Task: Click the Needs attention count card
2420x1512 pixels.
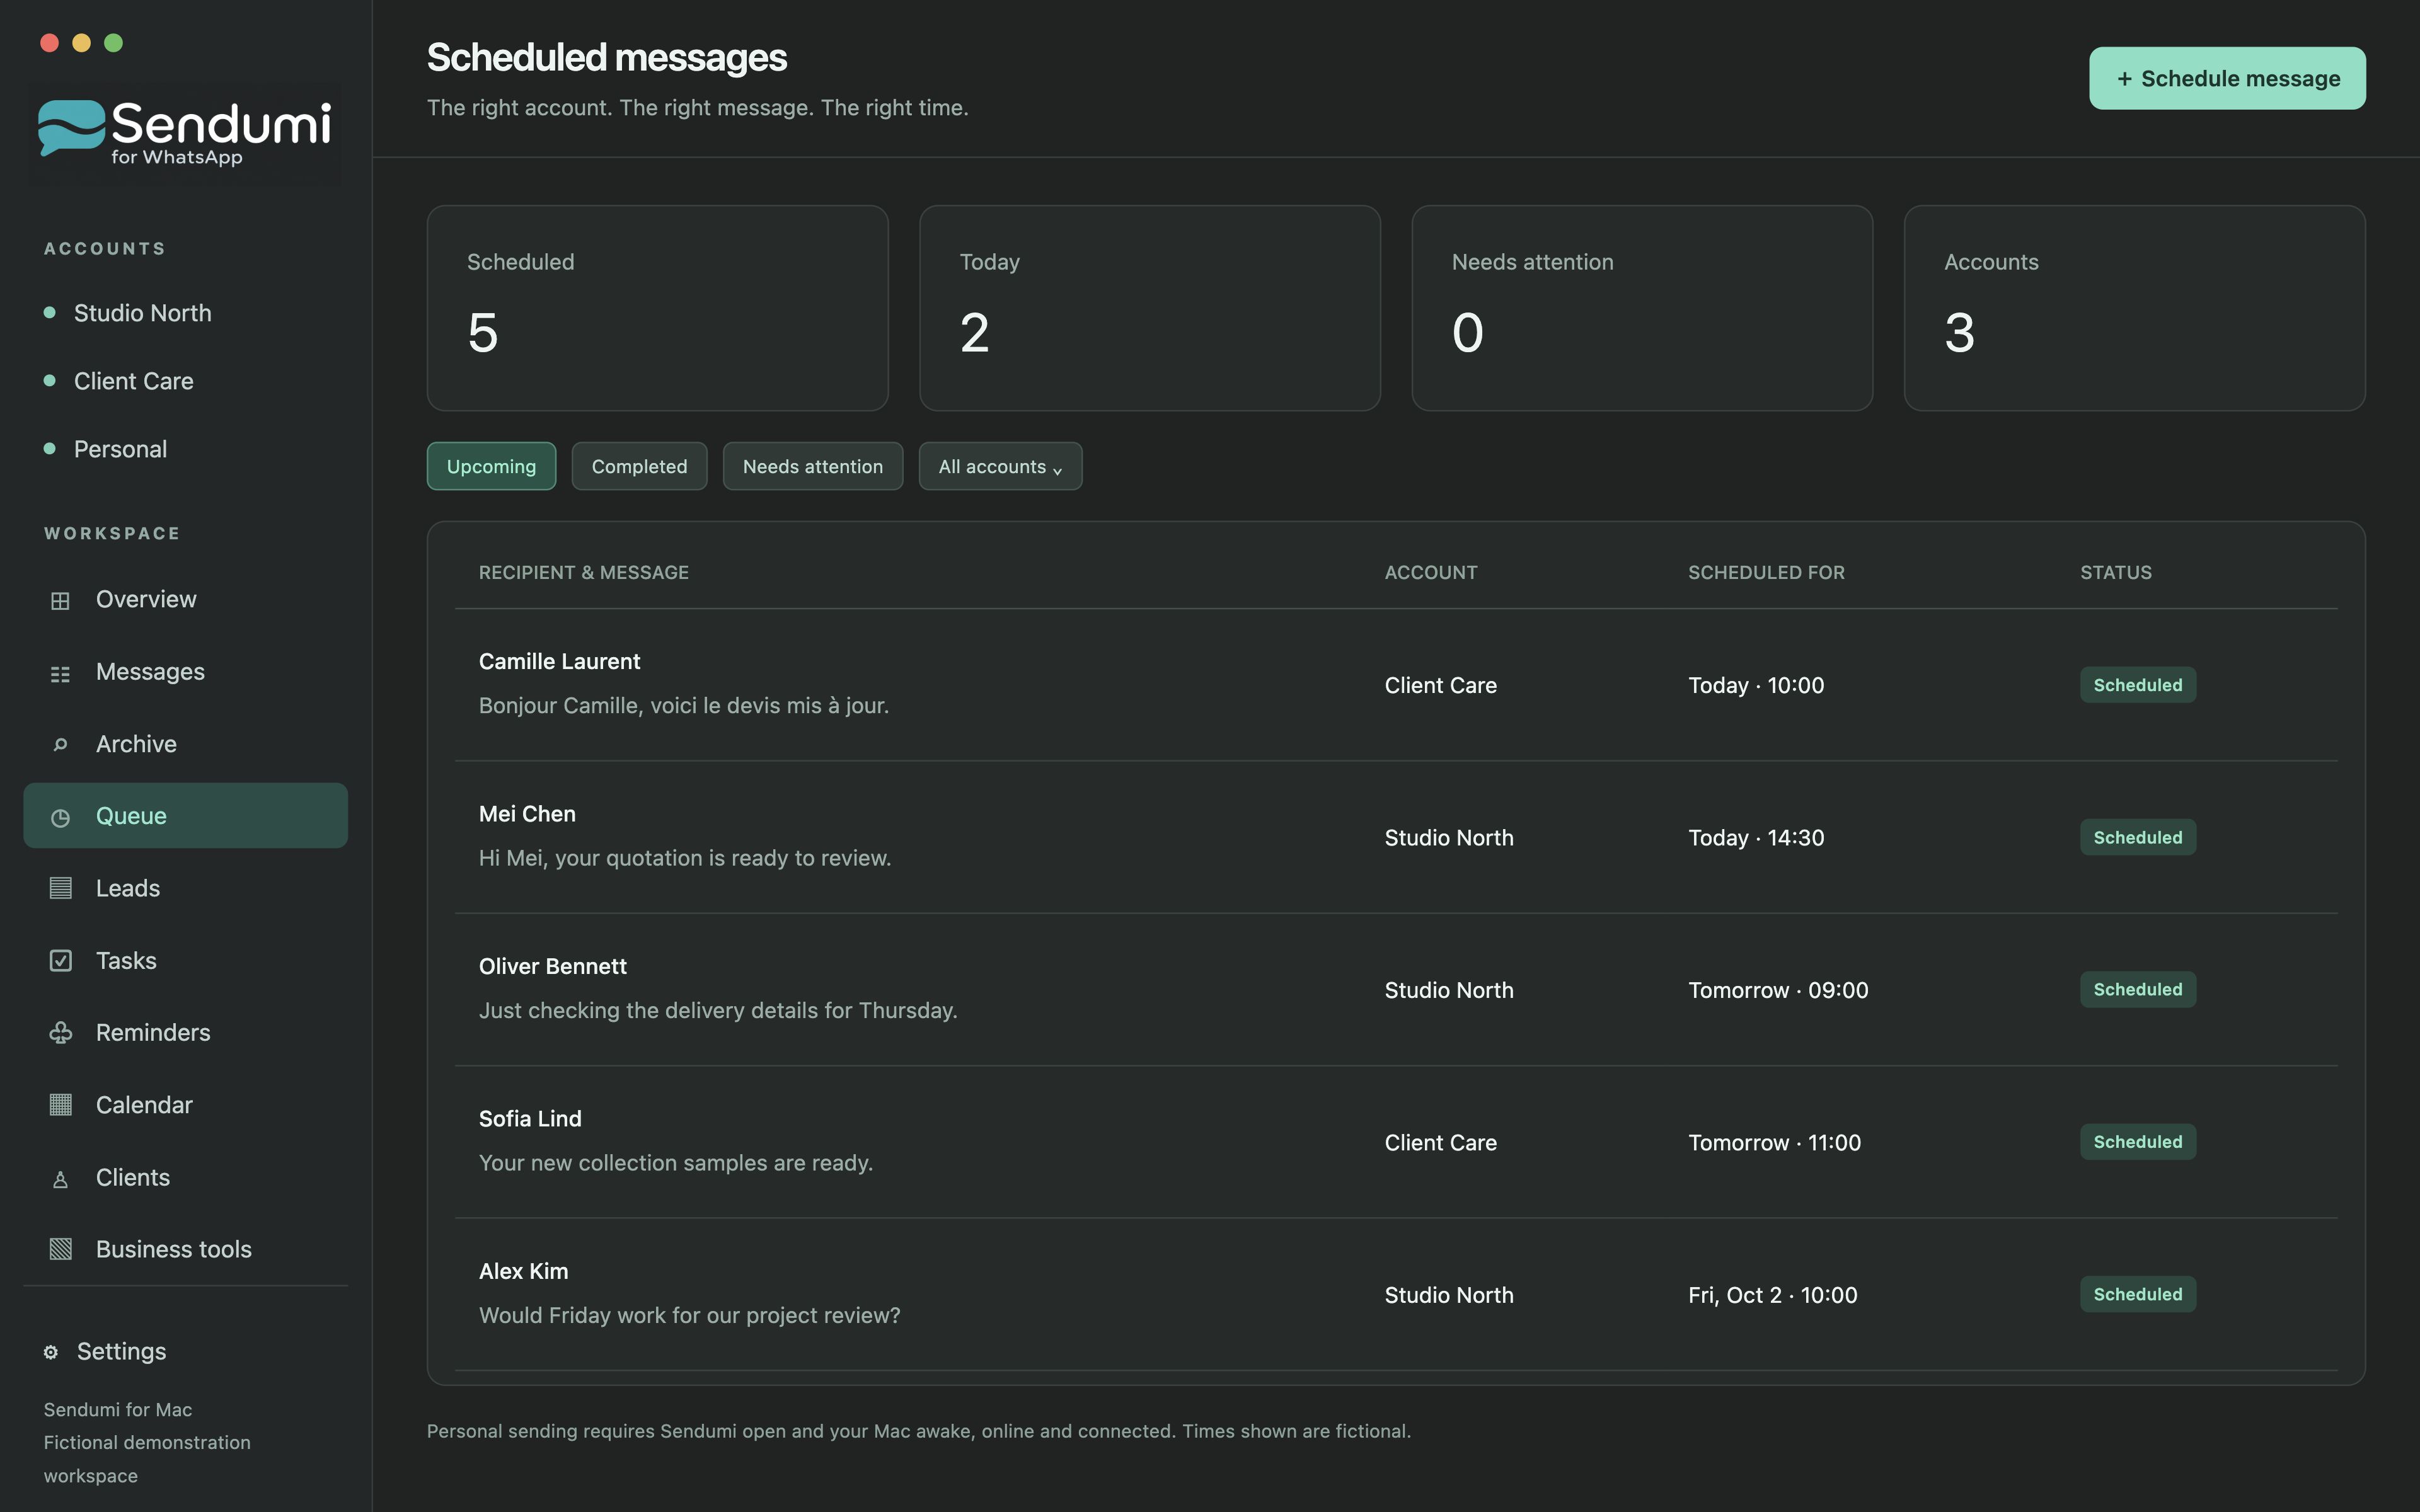Action: 1642,308
